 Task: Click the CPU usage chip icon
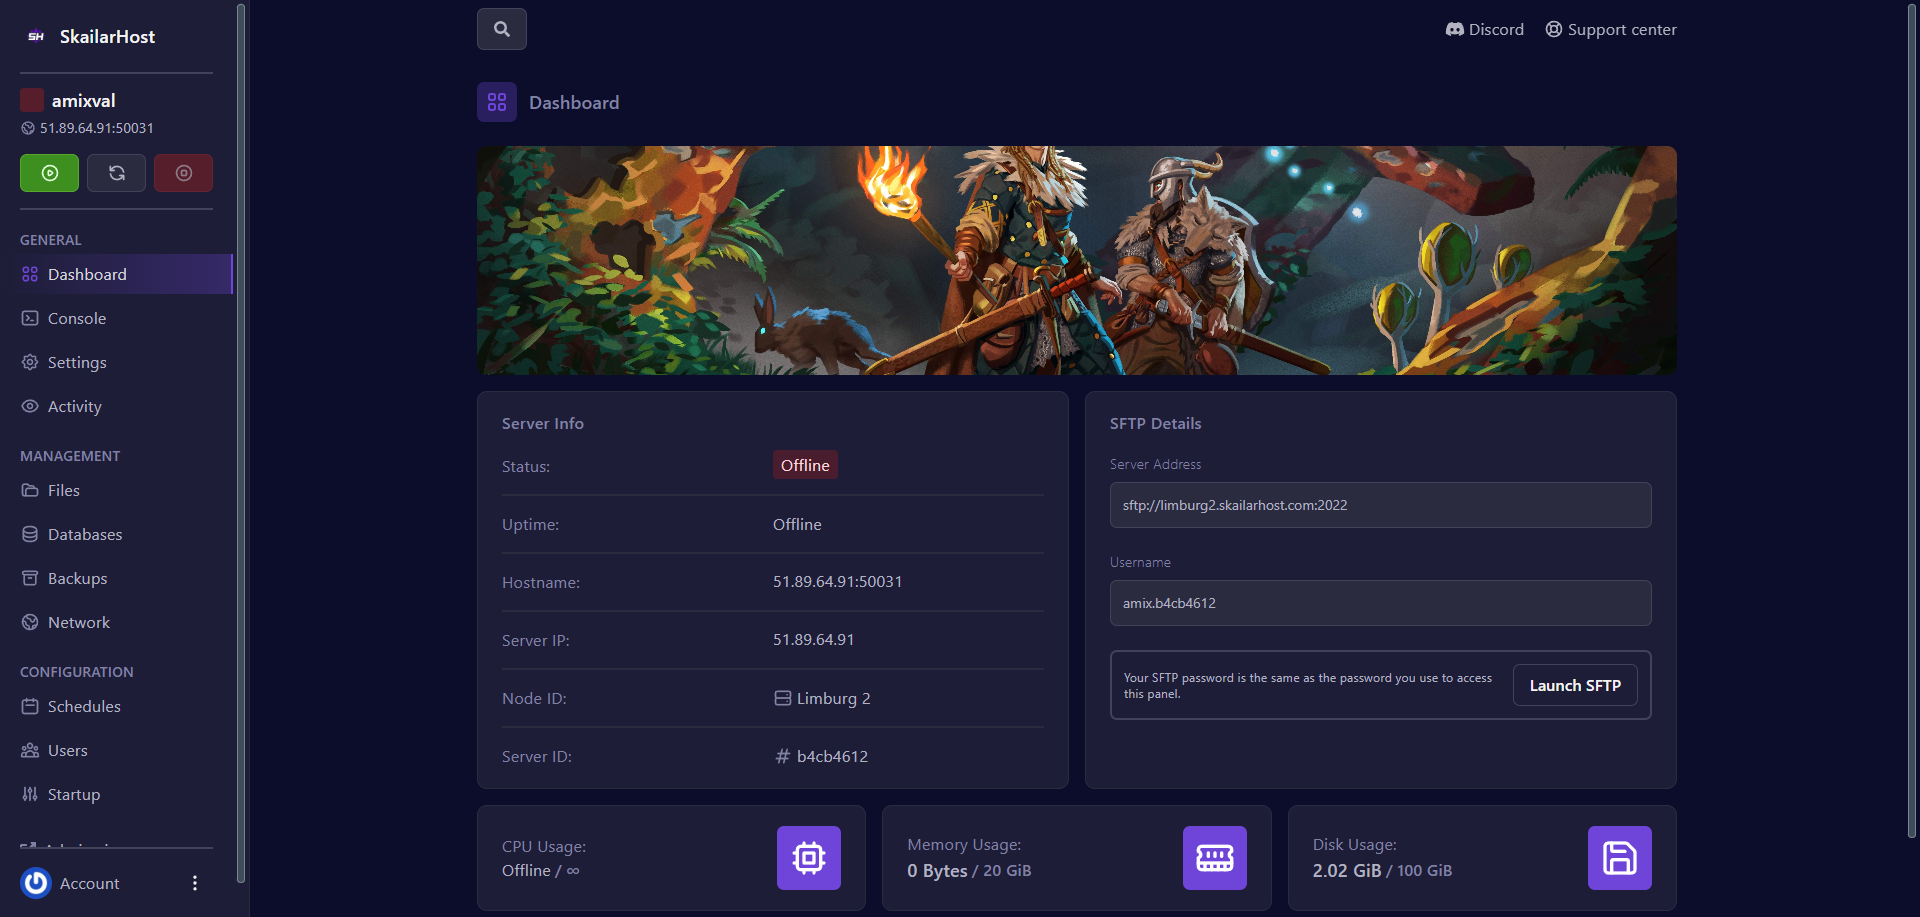click(x=808, y=858)
